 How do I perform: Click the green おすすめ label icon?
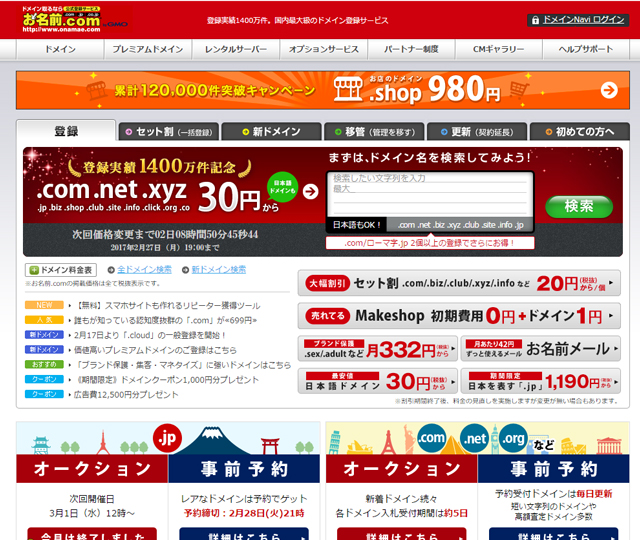[x=44, y=364]
